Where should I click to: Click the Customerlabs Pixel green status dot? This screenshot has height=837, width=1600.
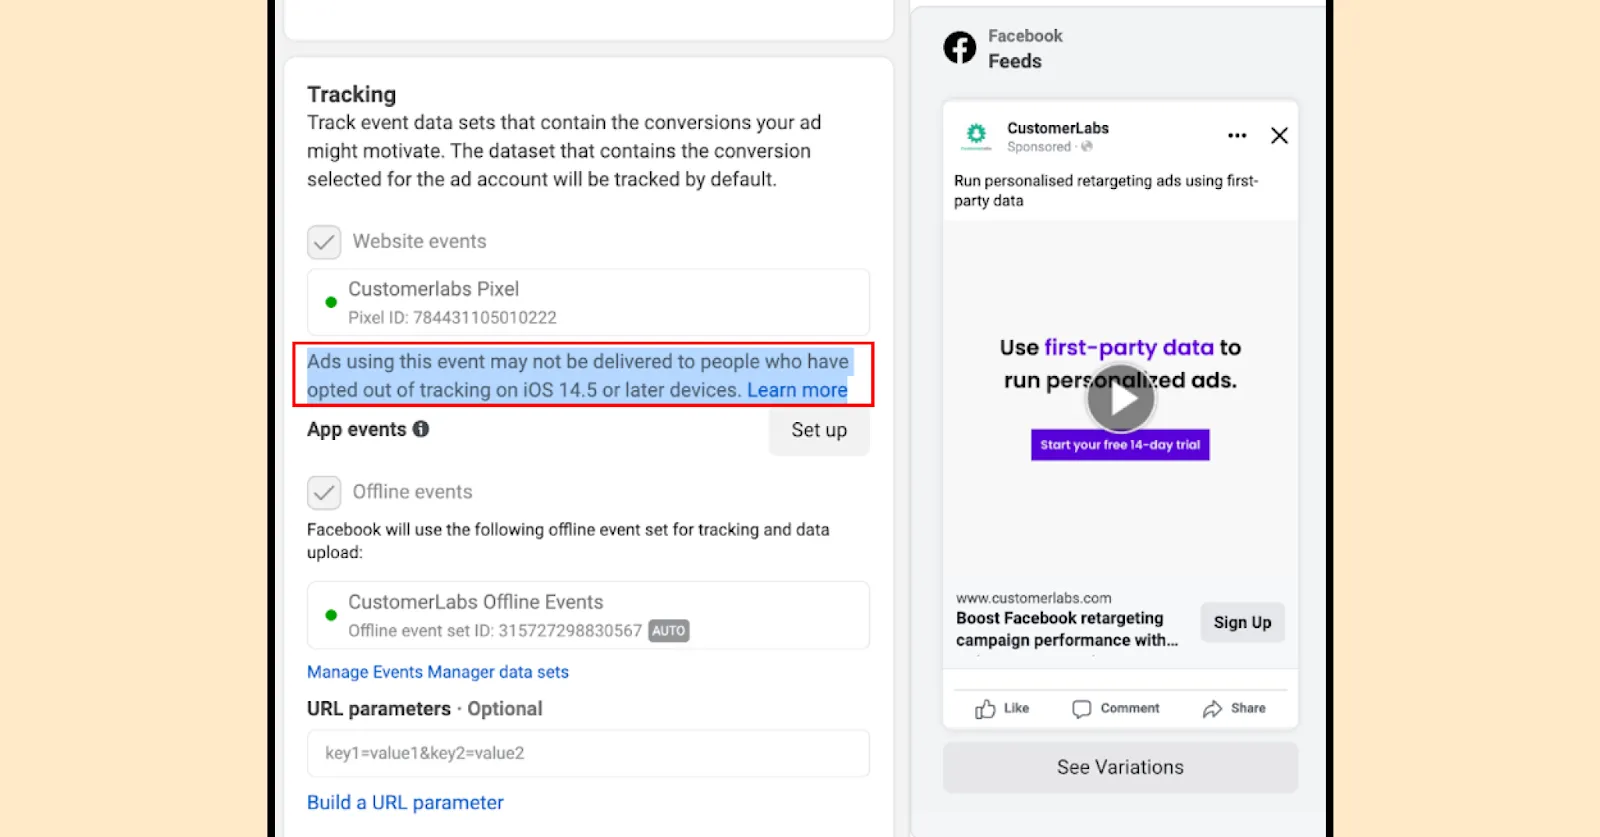pyautogui.click(x=331, y=302)
